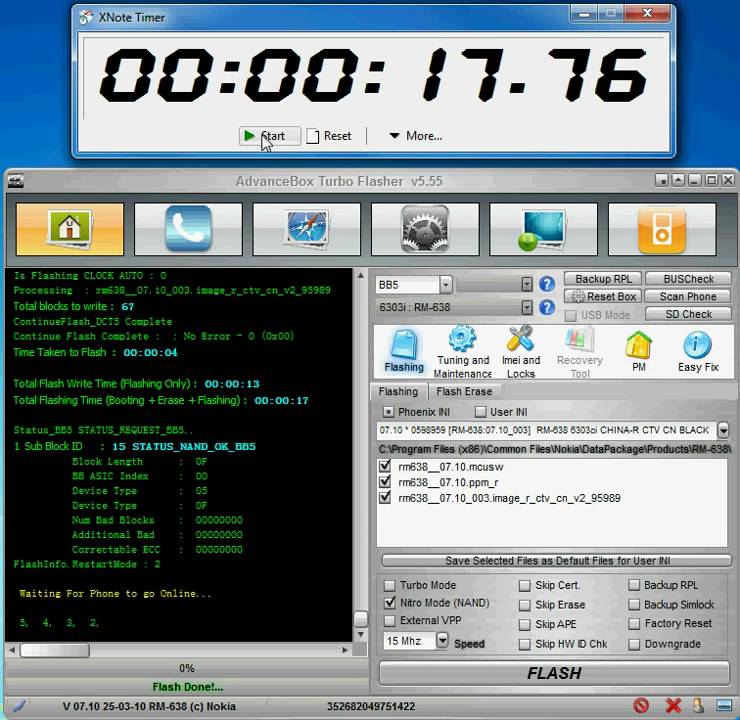Select Phoenix INI option

[388, 412]
